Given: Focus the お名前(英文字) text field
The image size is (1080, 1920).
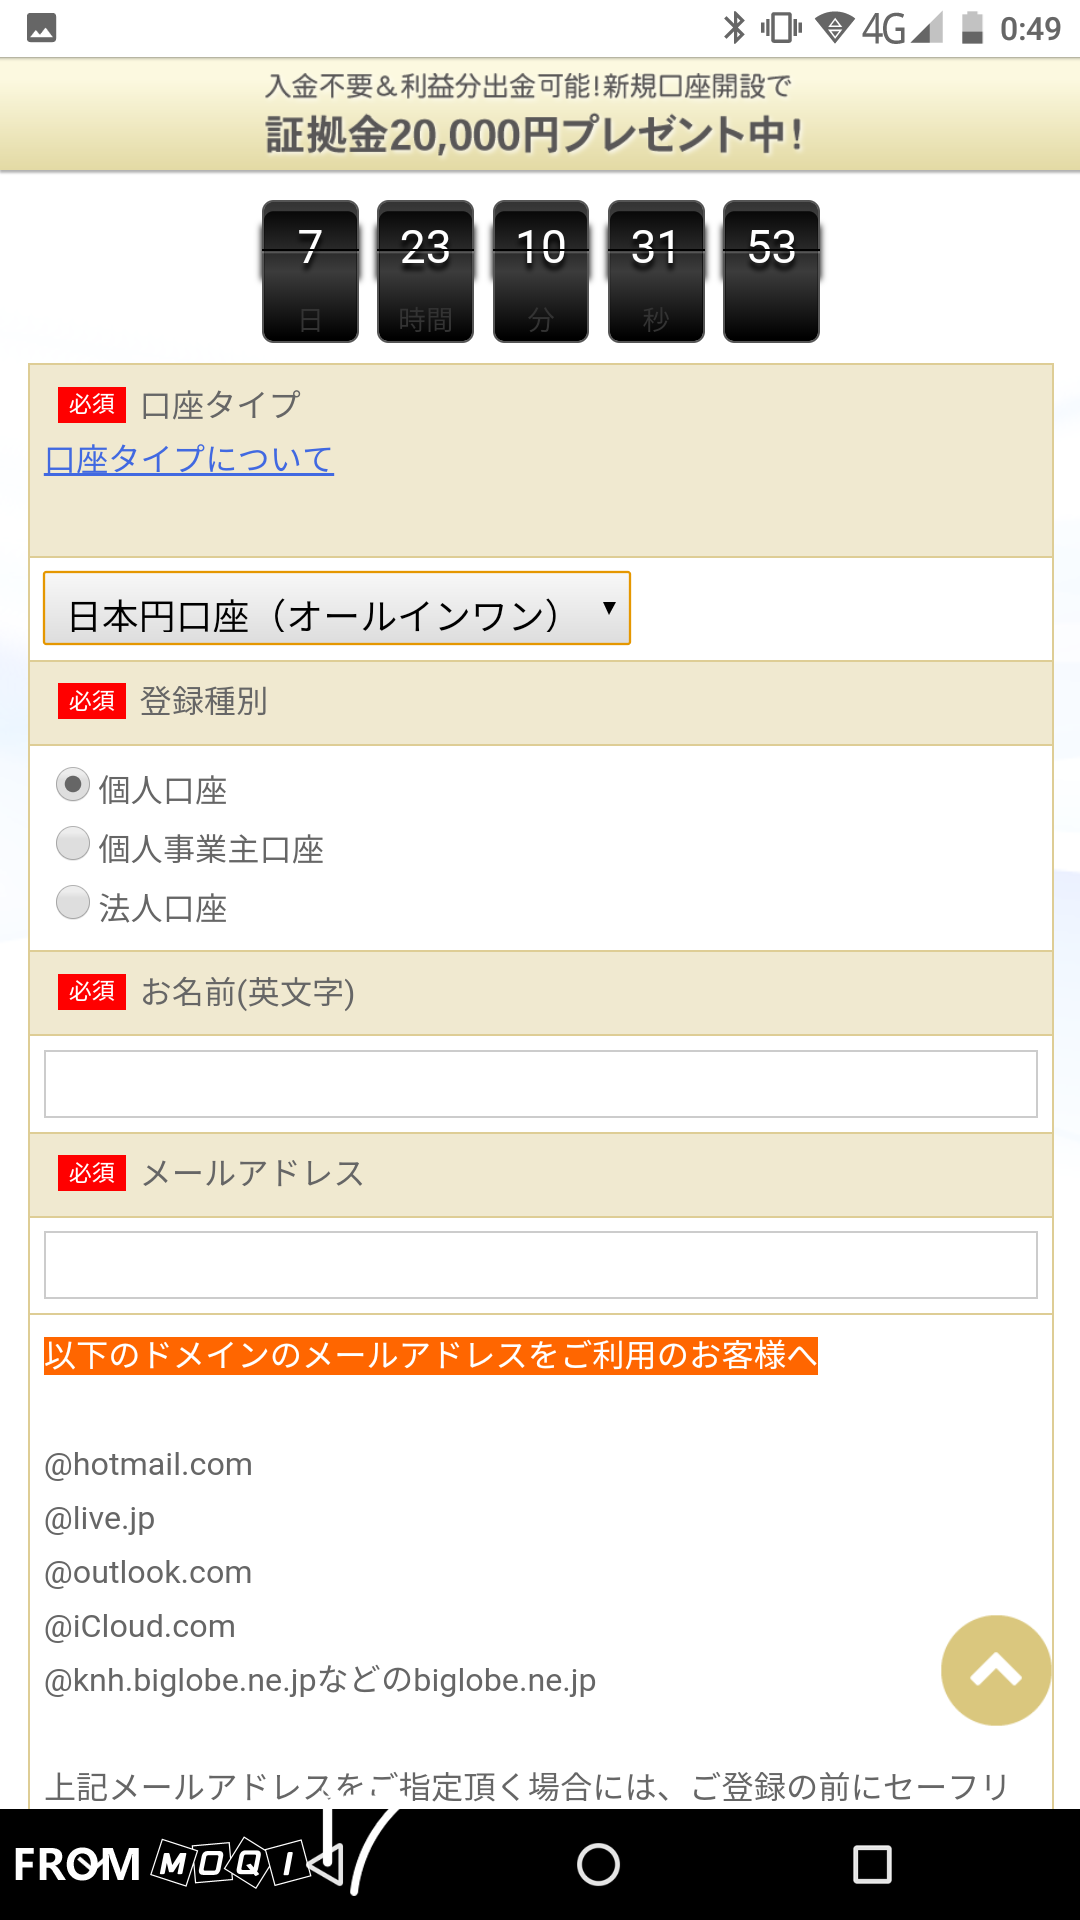Looking at the screenshot, I should coord(540,1084).
